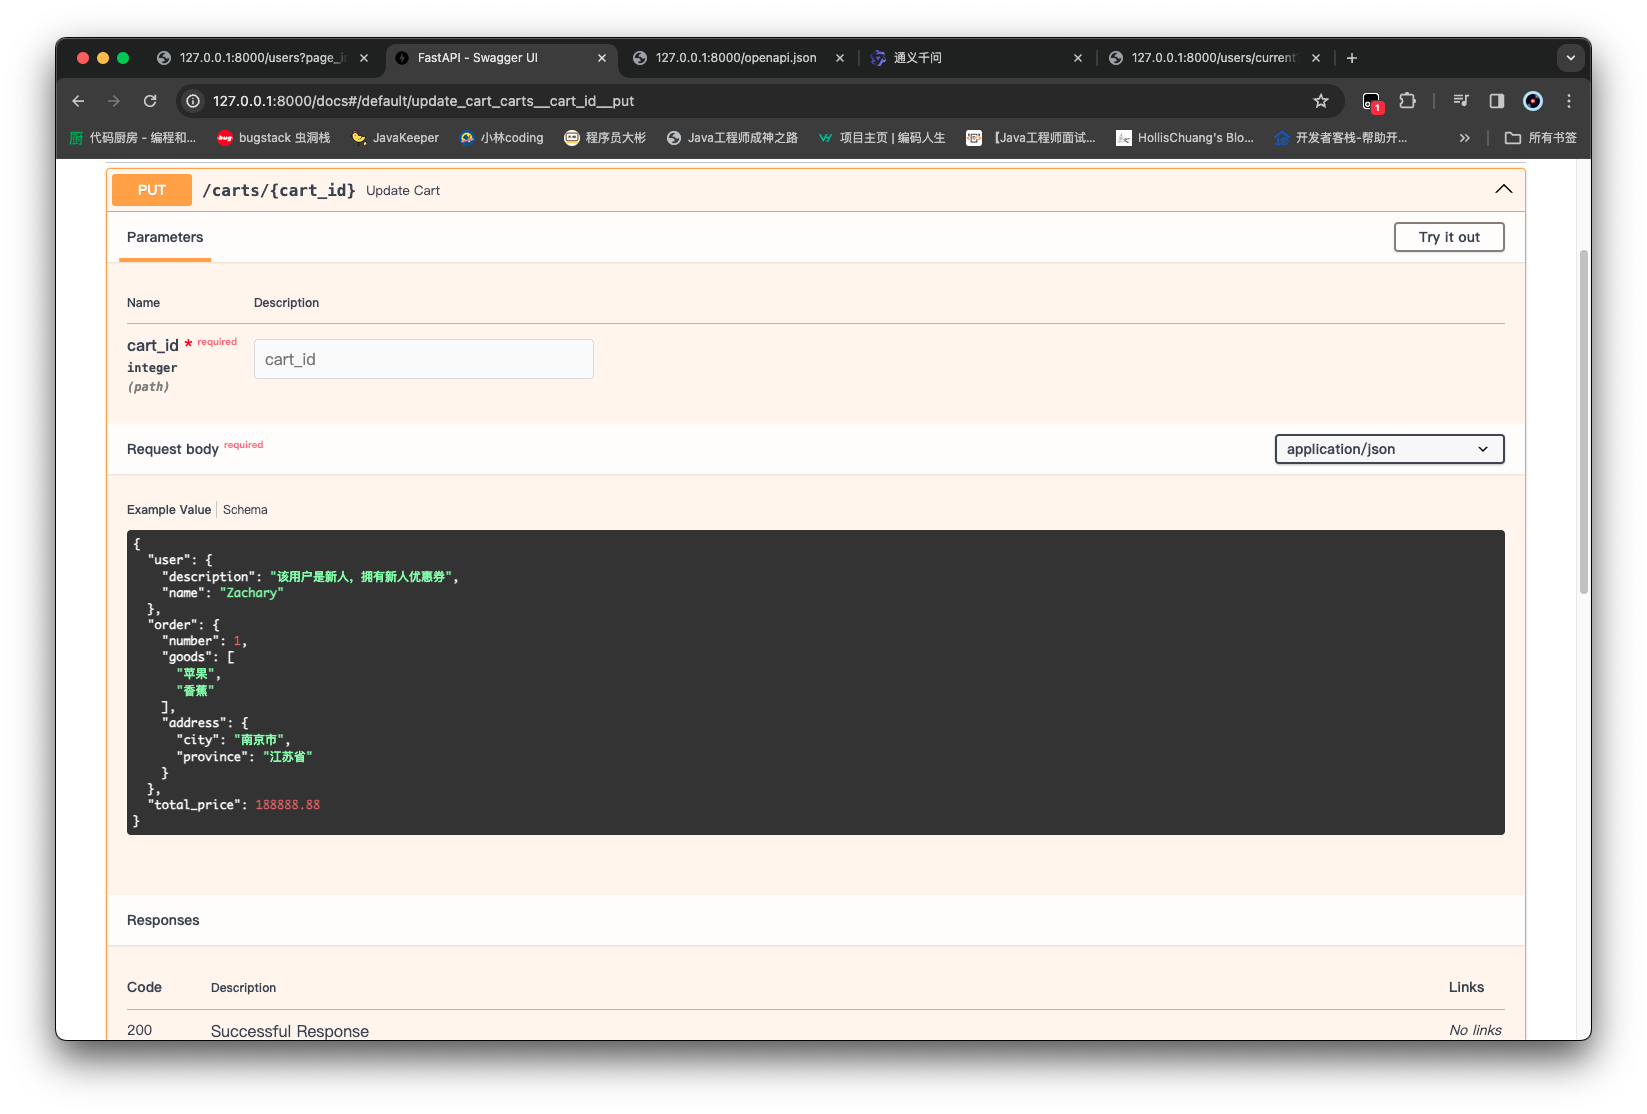Viewport: 1647px width, 1114px height.
Task: Open the Chrome profile avatar
Action: pos(1533,101)
